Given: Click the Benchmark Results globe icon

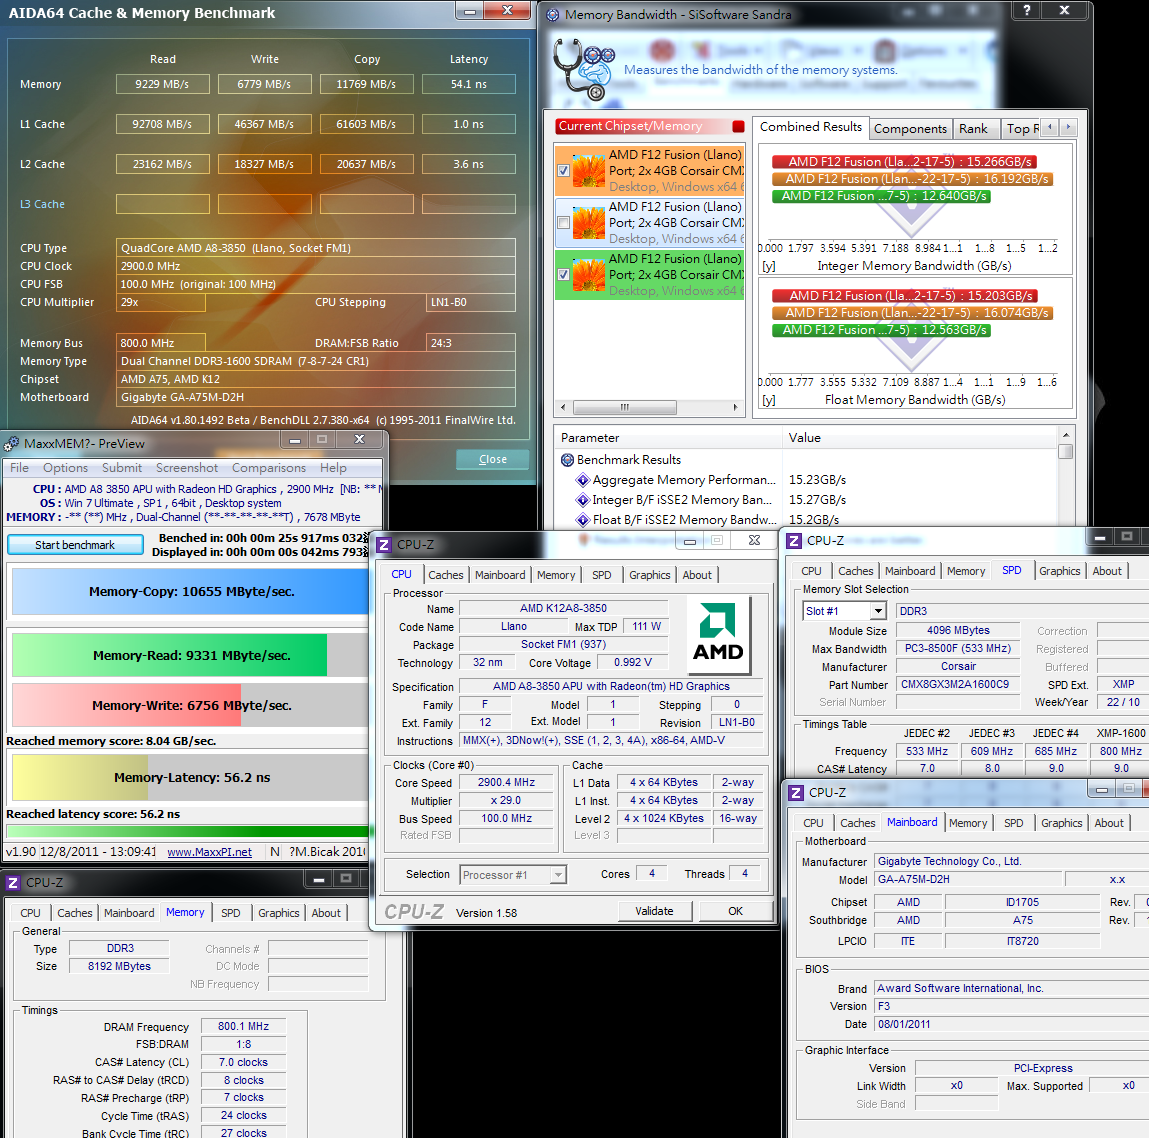Looking at the screenshot, I should point(567,460).
